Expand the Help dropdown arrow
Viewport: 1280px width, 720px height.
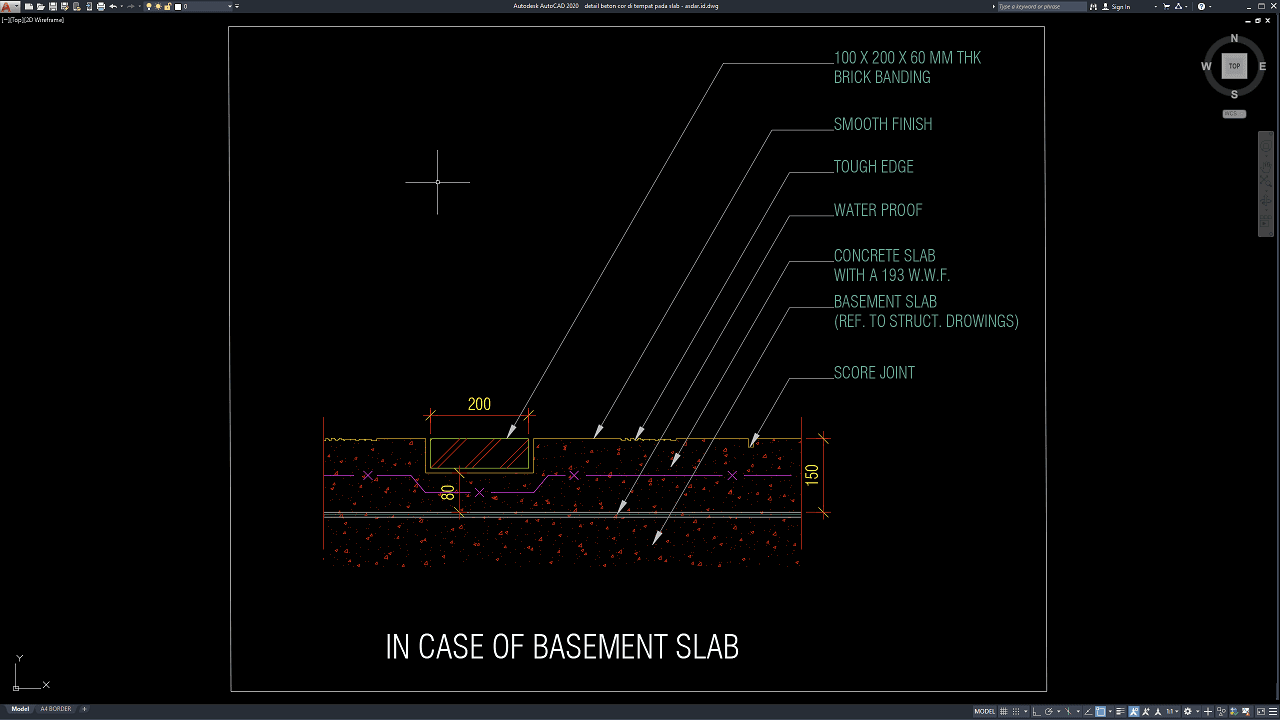click(x=1212, y=6)
